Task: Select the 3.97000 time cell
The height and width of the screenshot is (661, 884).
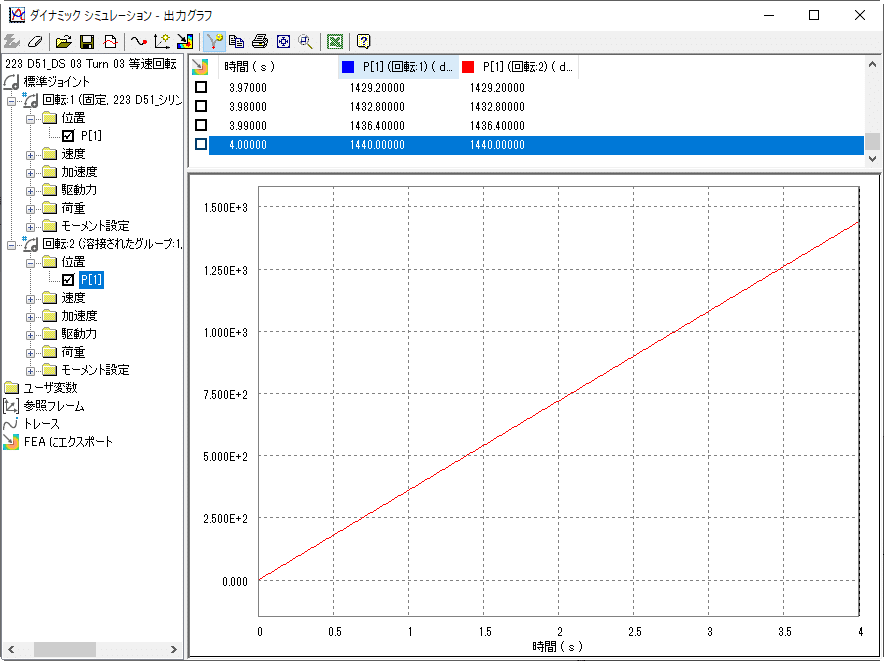Action: pos(248,88)
